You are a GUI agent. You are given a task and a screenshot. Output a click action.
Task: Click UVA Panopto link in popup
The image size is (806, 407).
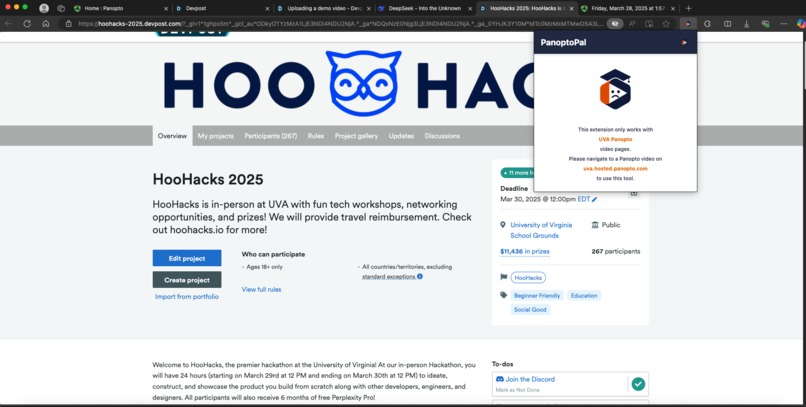point(615,139)
